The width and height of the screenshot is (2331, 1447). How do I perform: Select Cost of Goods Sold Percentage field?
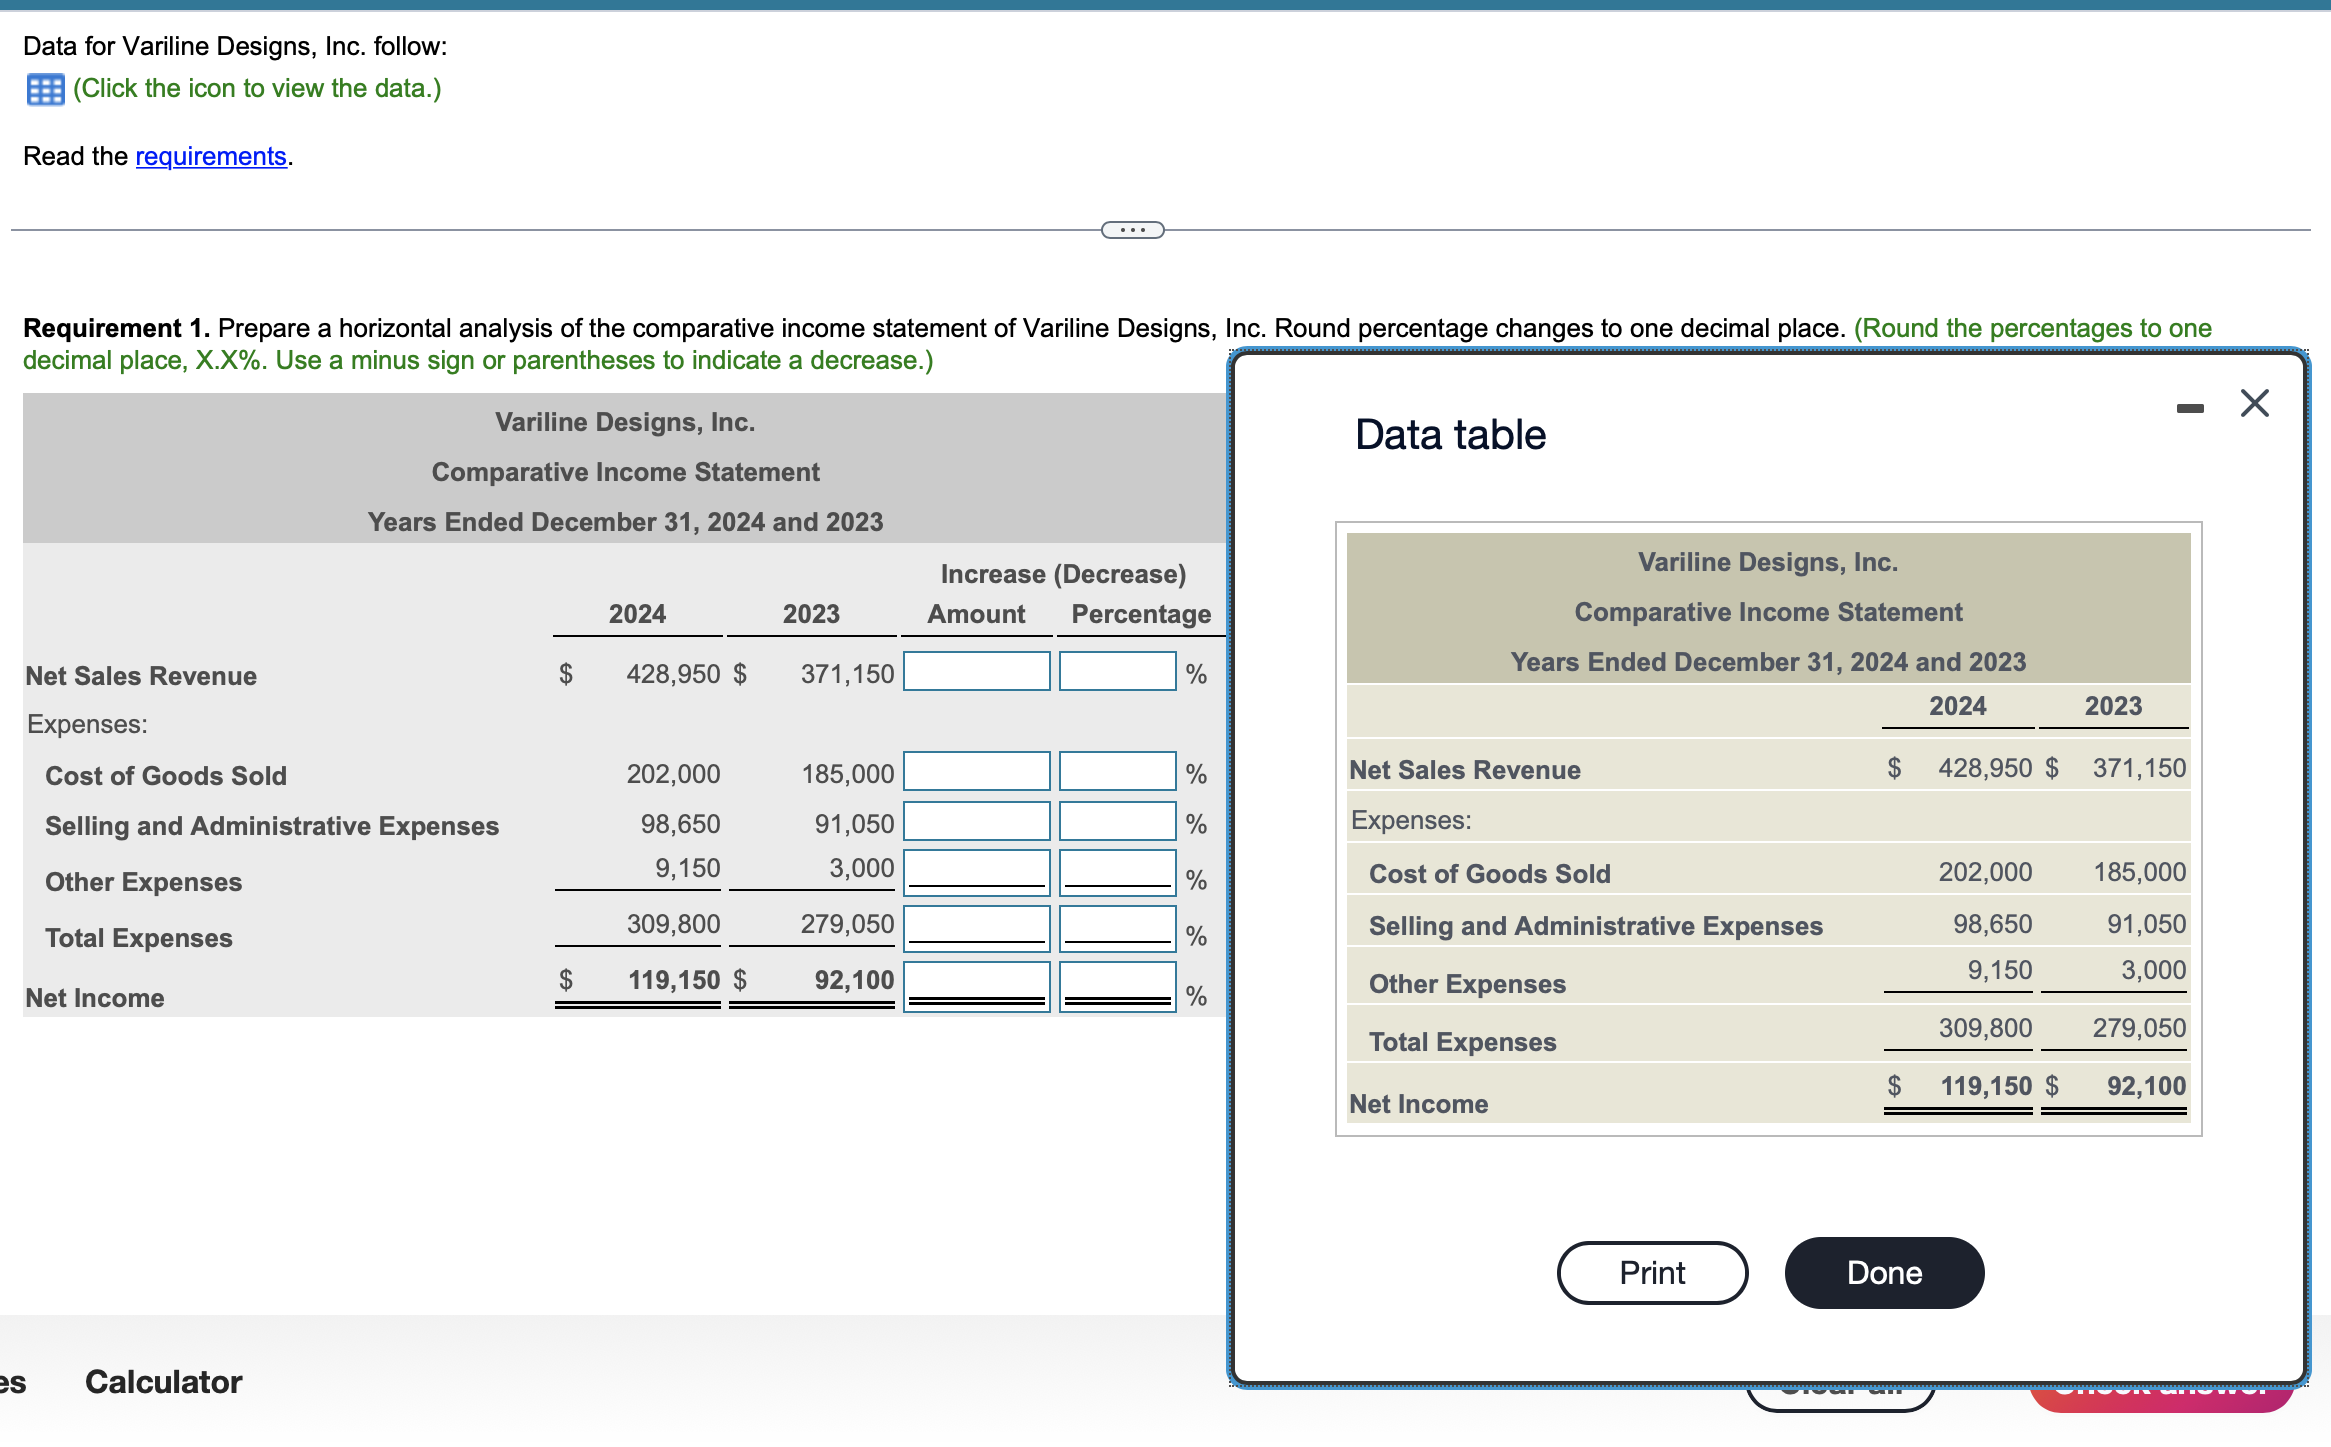(x=1118, y=771)
